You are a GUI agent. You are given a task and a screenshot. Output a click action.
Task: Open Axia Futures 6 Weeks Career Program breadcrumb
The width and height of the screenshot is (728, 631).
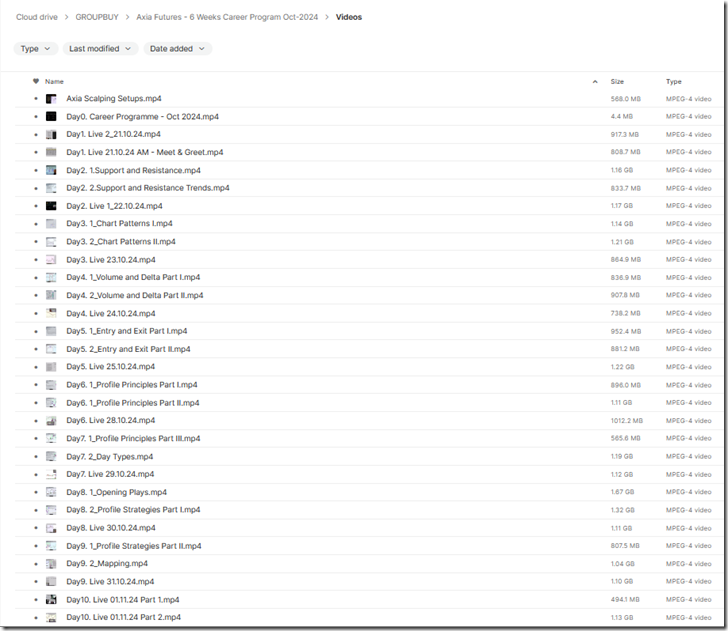coord(227,17)
